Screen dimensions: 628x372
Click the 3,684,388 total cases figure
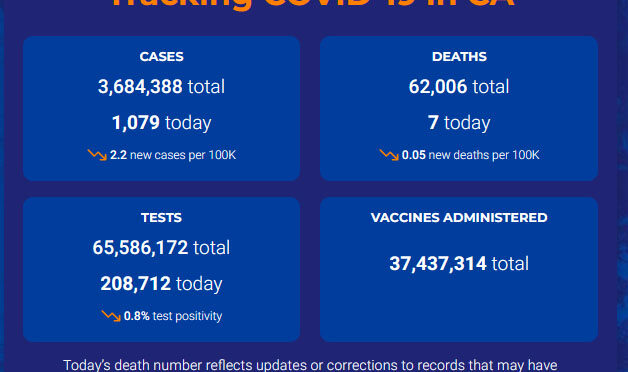coord(161,86)
